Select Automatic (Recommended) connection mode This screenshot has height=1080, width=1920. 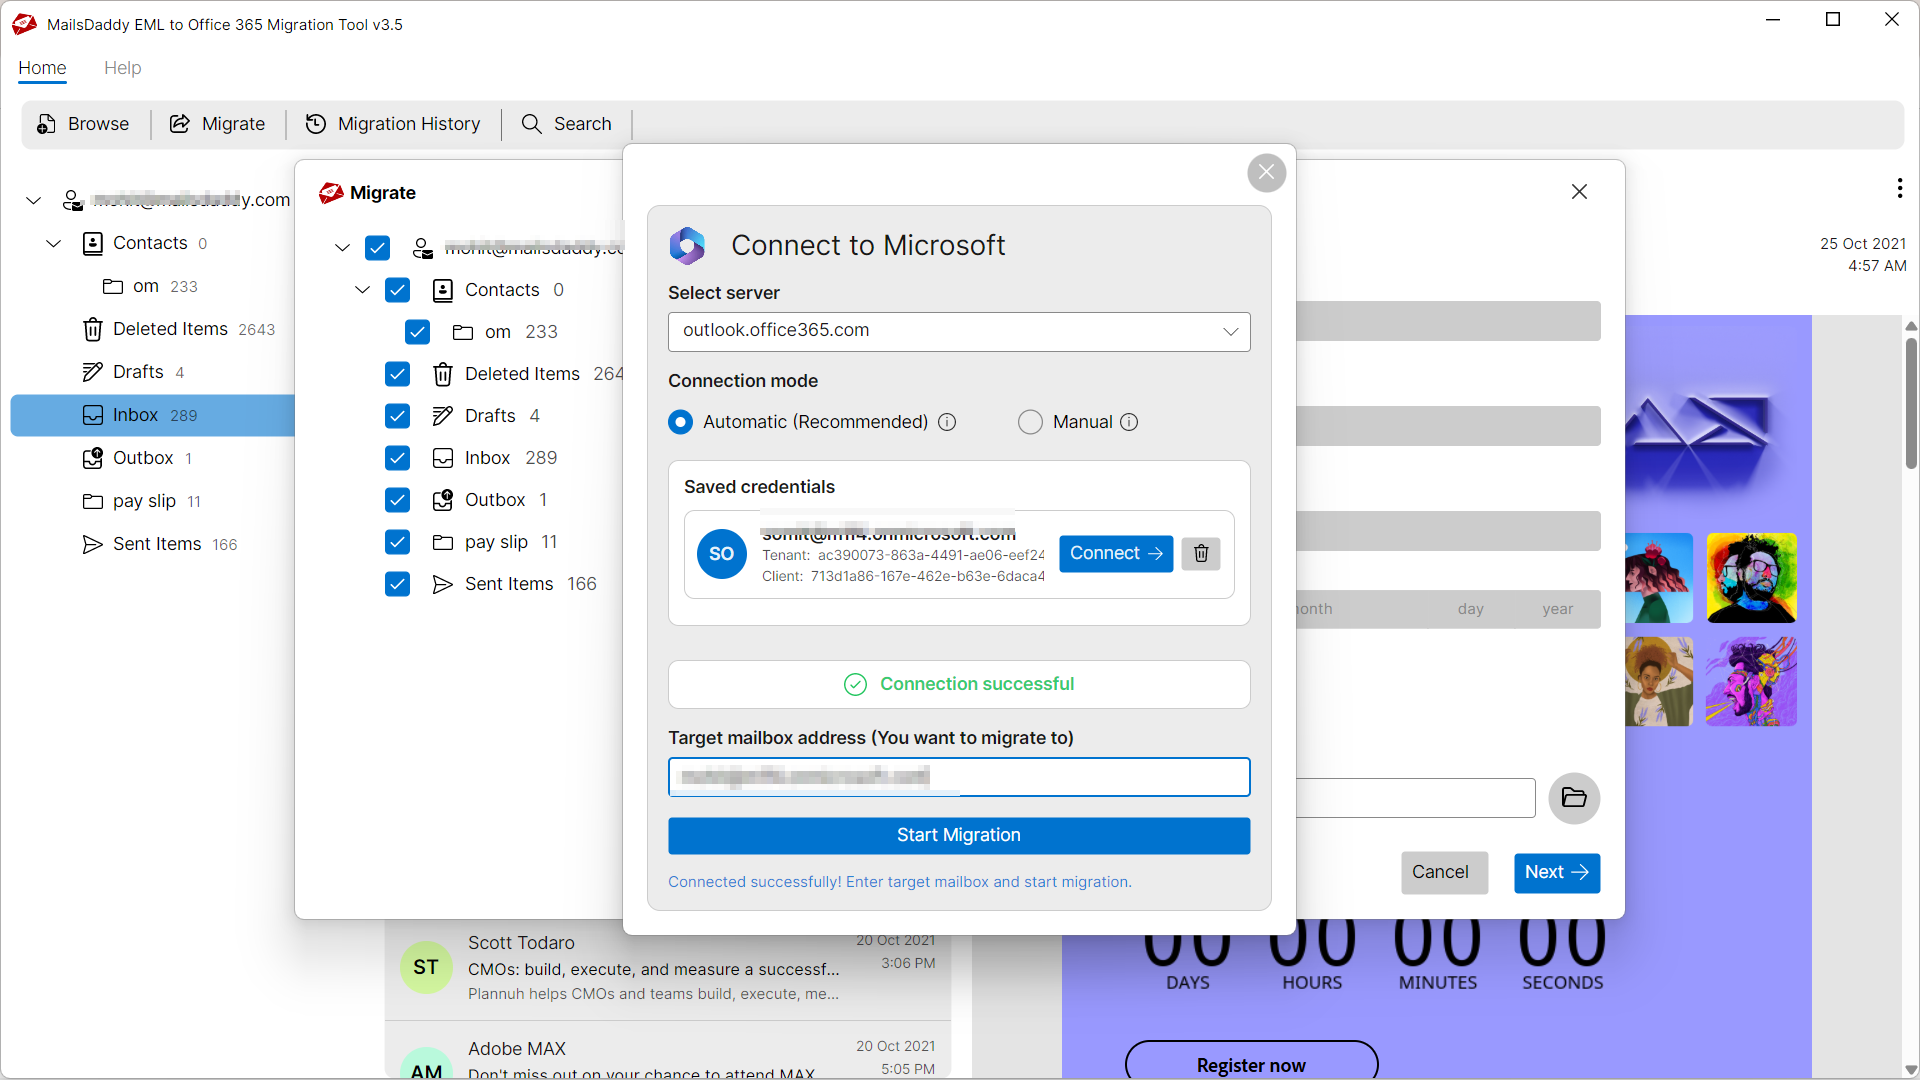(680, 422)
